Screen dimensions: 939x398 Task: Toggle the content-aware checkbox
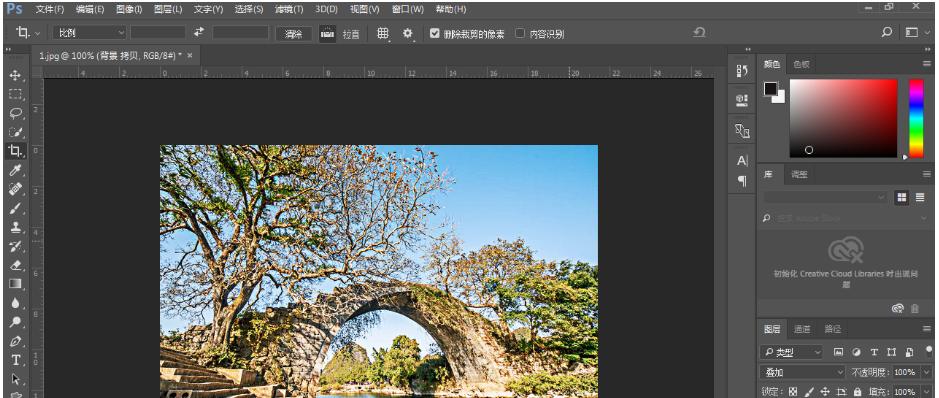[x=520, y=34]
